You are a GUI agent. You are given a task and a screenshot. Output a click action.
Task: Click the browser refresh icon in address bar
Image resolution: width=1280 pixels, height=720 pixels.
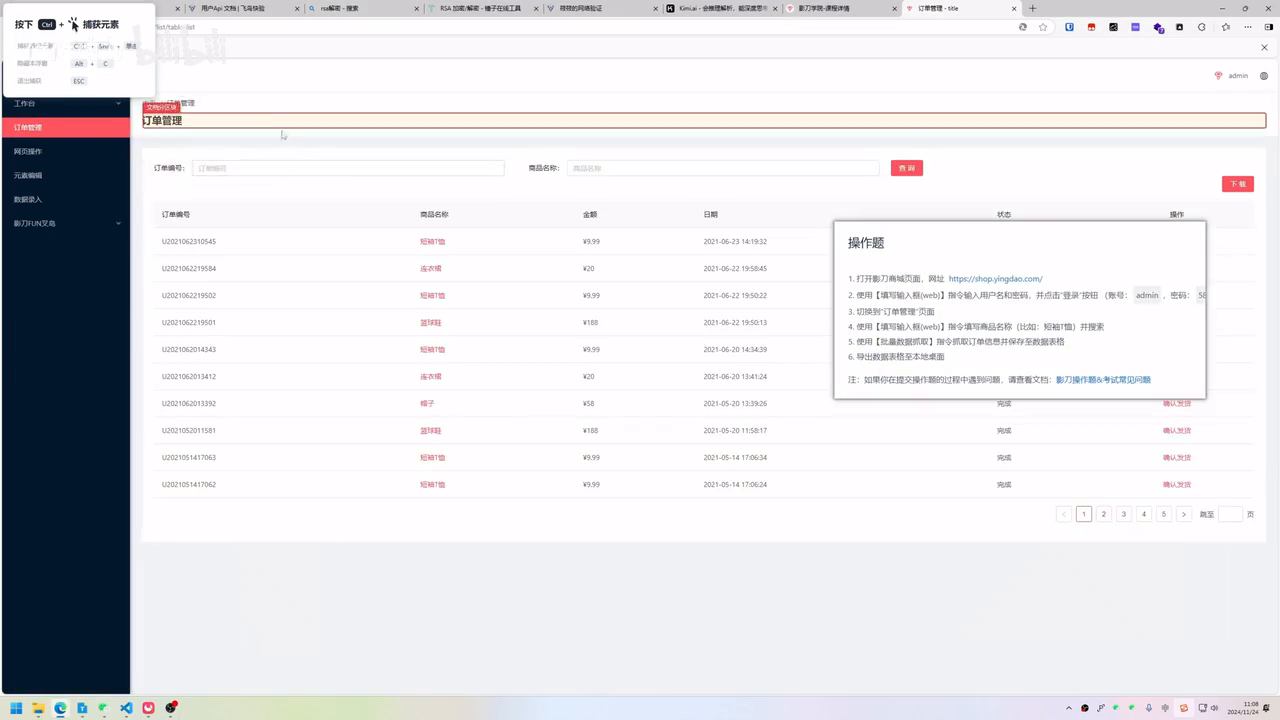click(1023, 27)
